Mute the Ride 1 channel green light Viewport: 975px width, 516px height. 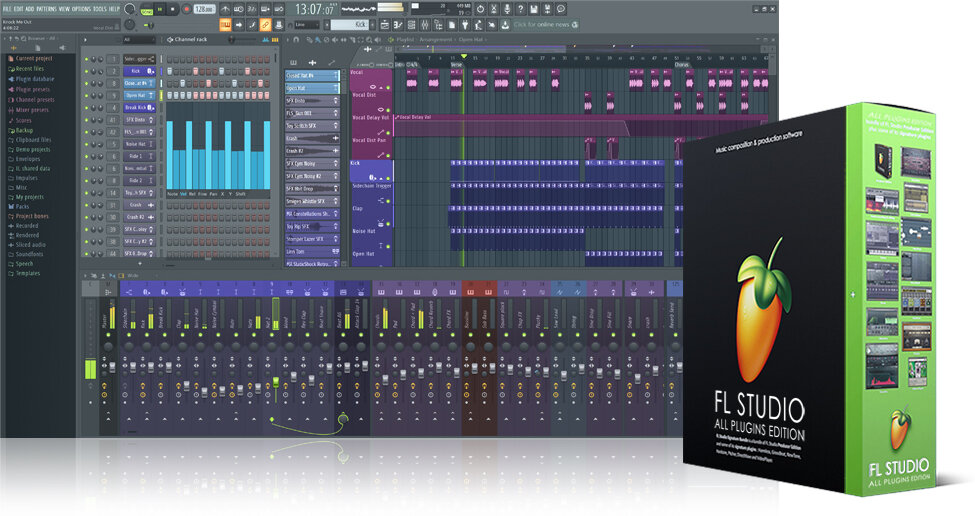87,157
